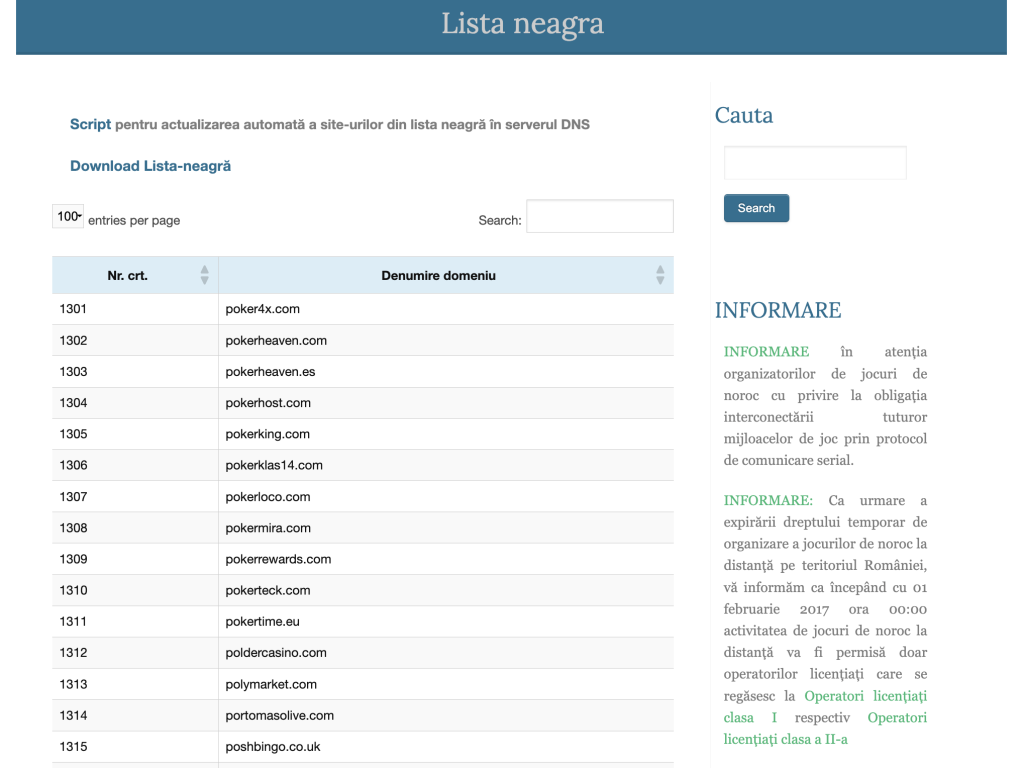Select the polymarket.com row
The width and height of the screenshot is (1024, 768).
[362, 684]
